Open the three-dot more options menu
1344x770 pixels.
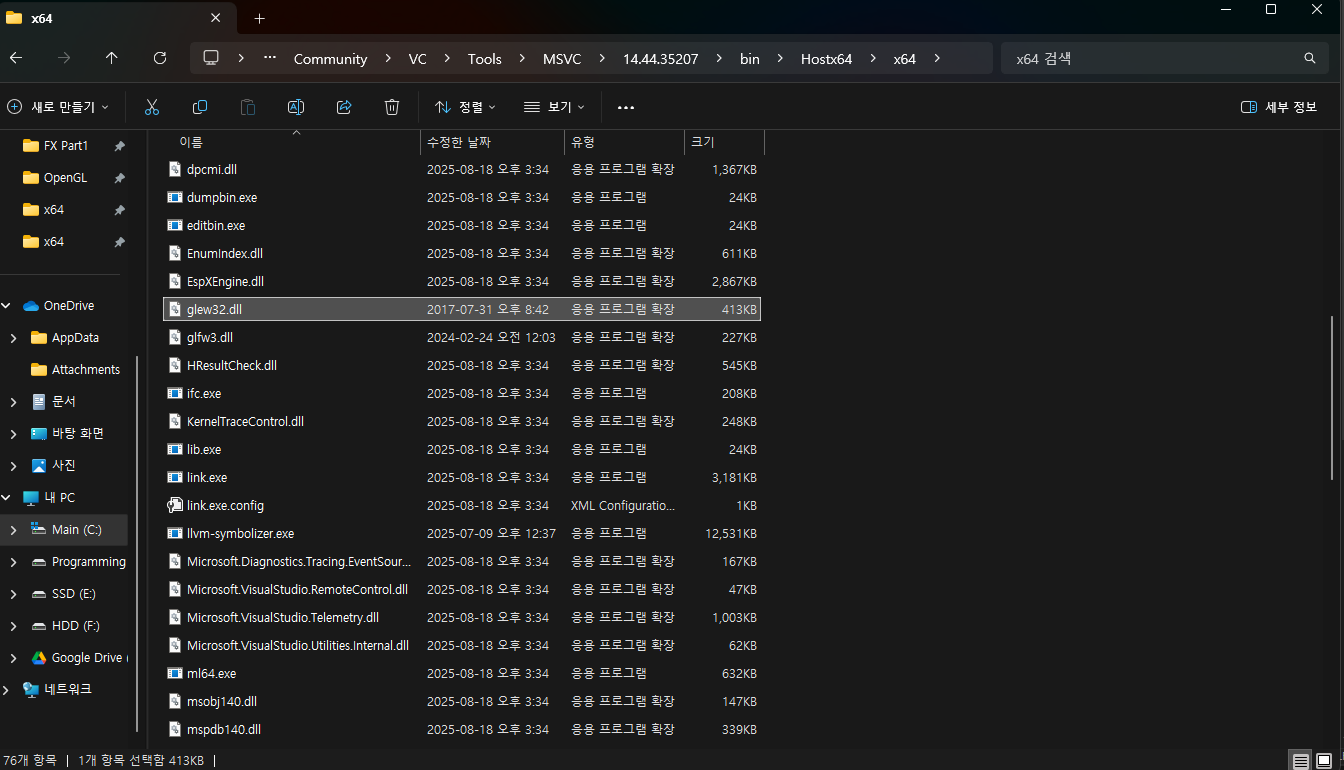[x=626, y=107]
